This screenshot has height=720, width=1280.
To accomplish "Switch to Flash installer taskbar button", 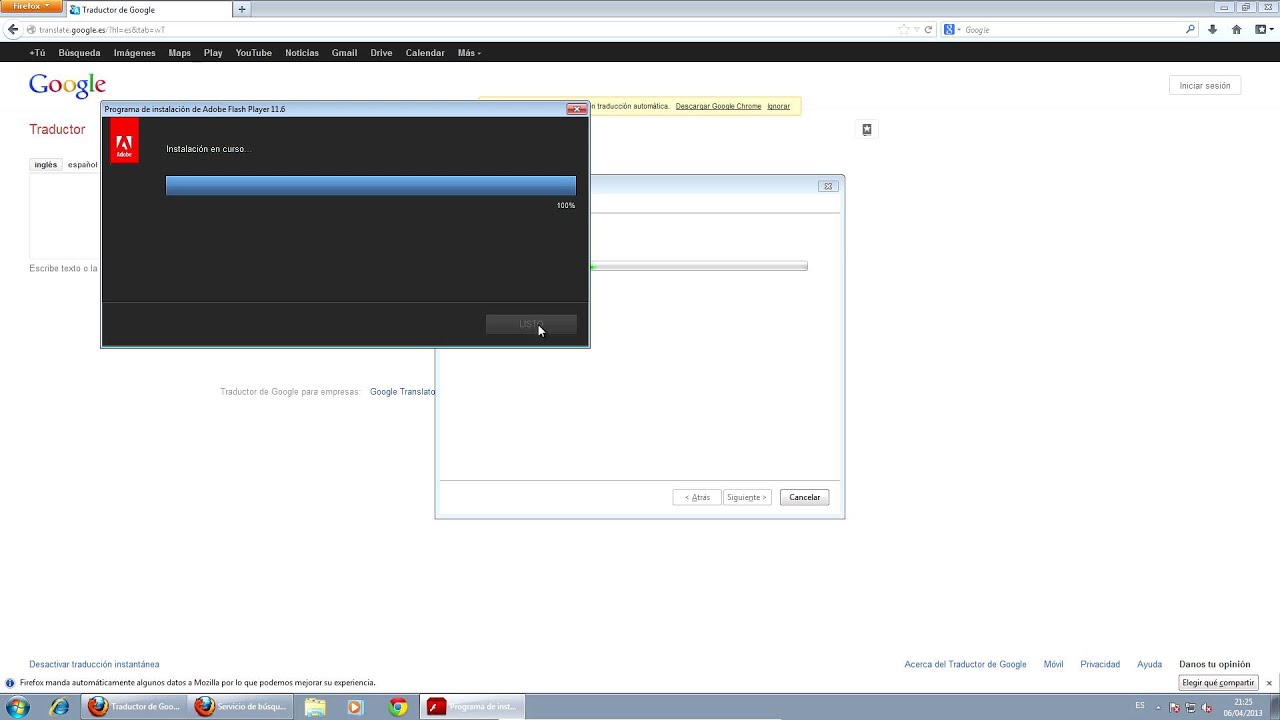I will click(473, 707).
